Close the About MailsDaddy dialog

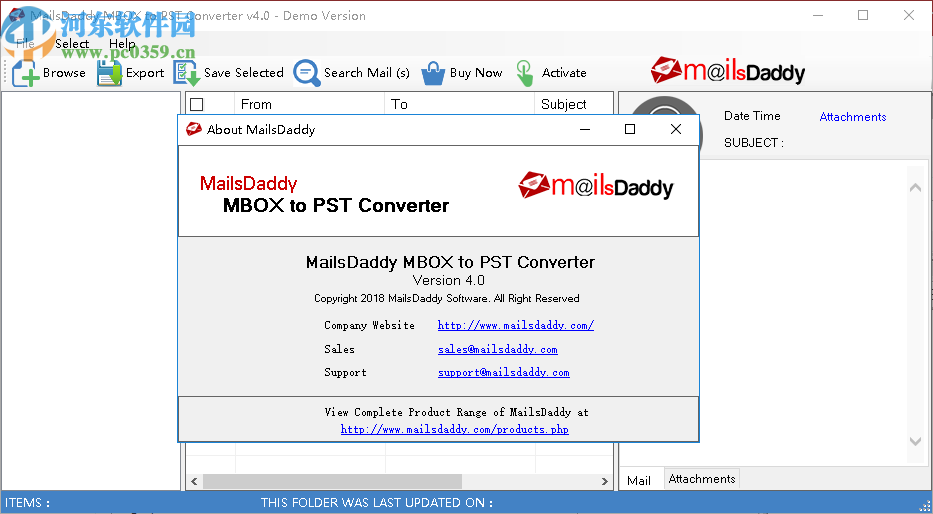pos(675,129)
